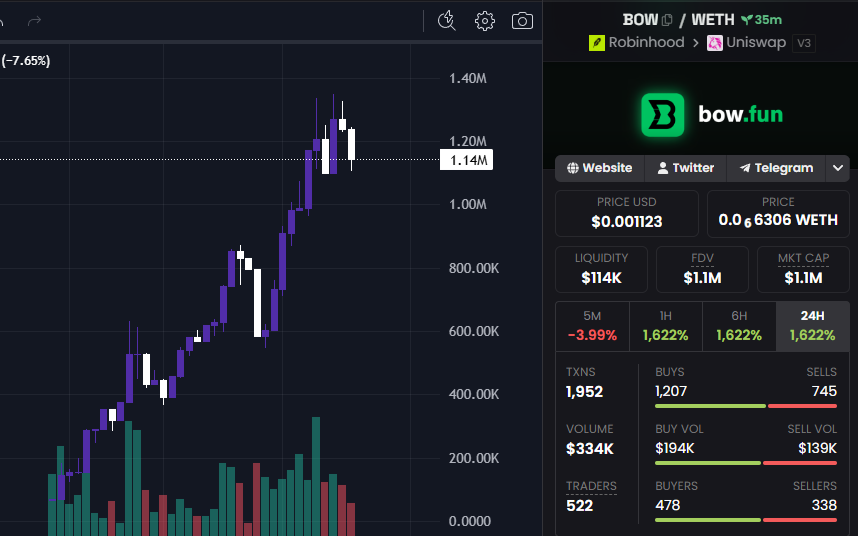The width and height of the screenshot is (858, 536).
Task: Expand more social links chevron
Action: coord(838,168)
